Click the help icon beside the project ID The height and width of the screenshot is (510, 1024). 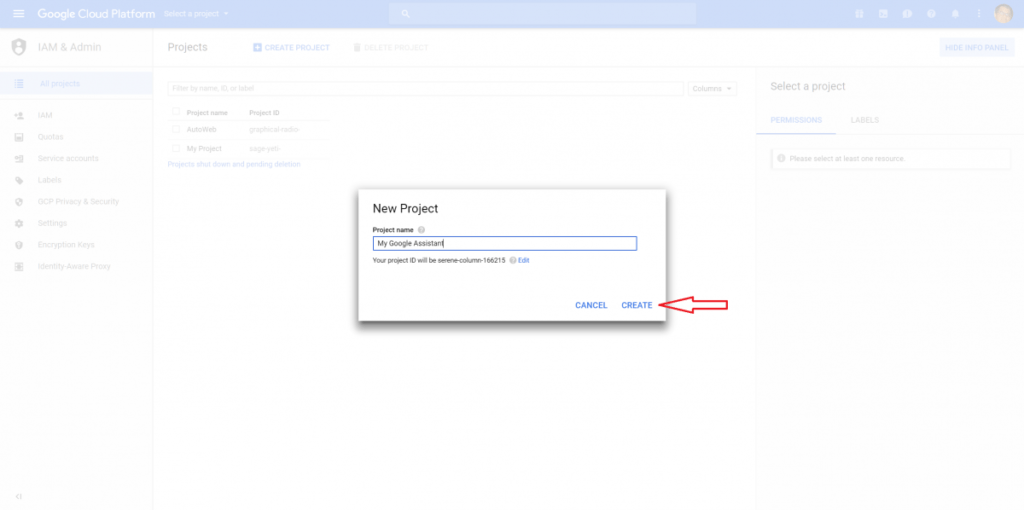512,260
